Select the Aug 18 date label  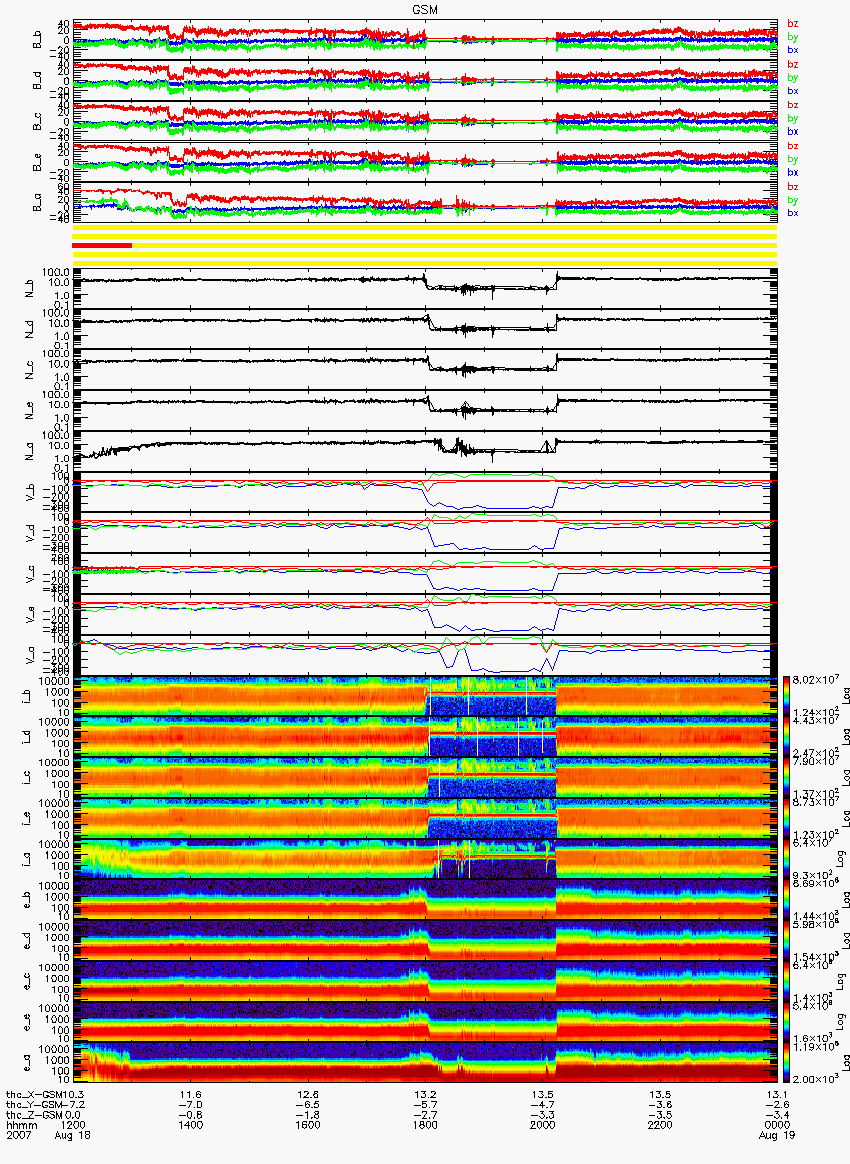pyautogui.click(x=72, y=1136)
